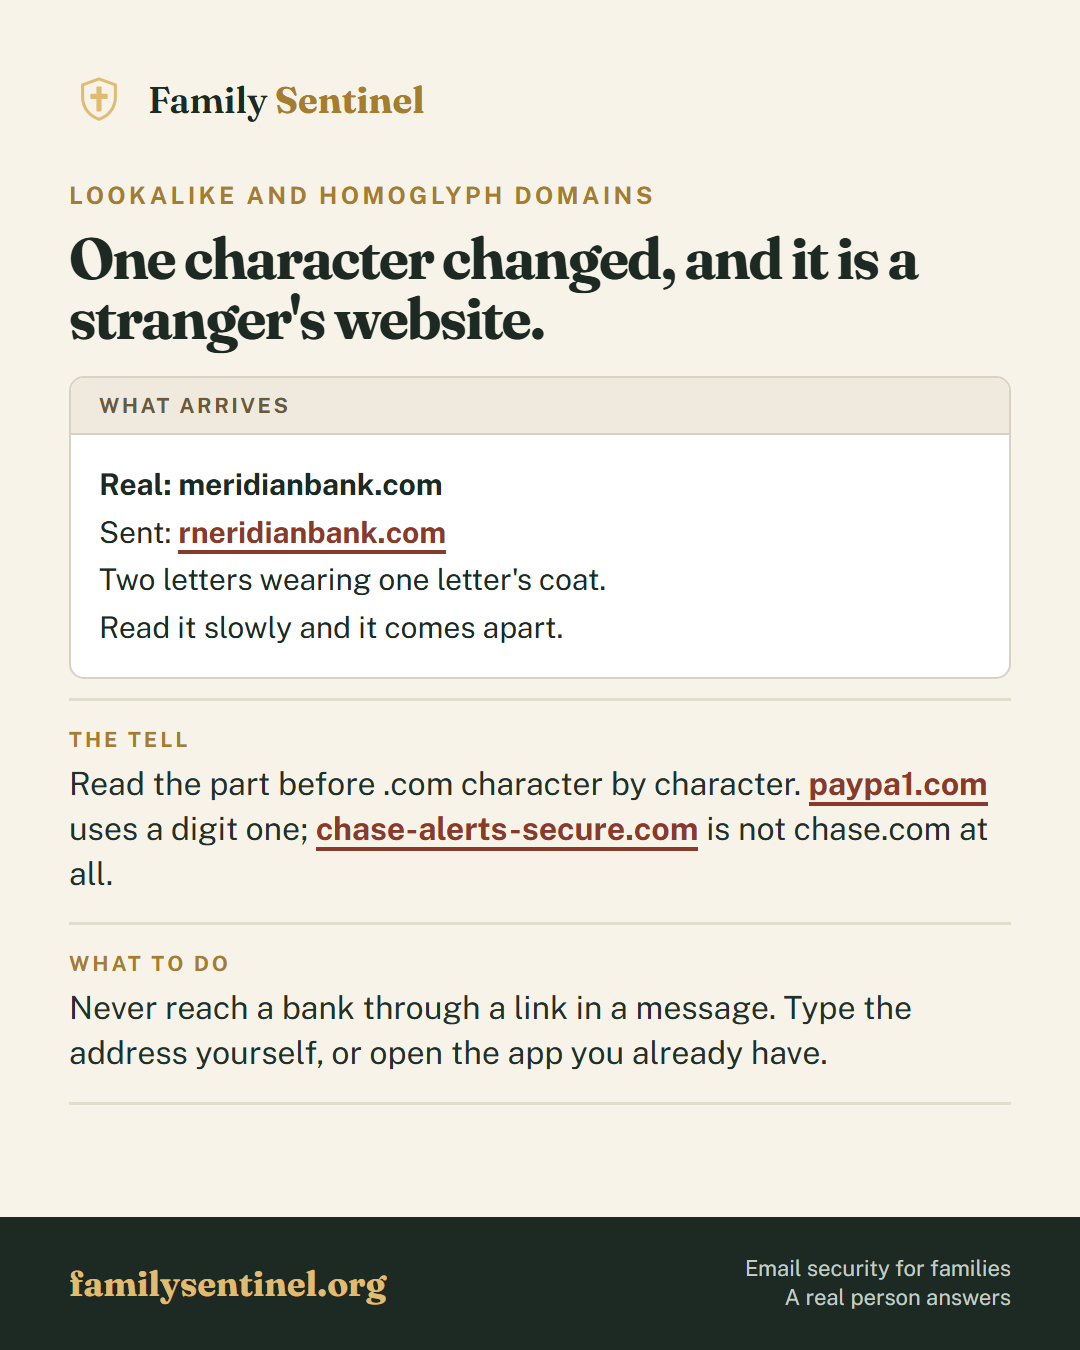Click the Family Sentinel brand name
This screenshot has height=1350, width=1080.
(x=286, y=101)
